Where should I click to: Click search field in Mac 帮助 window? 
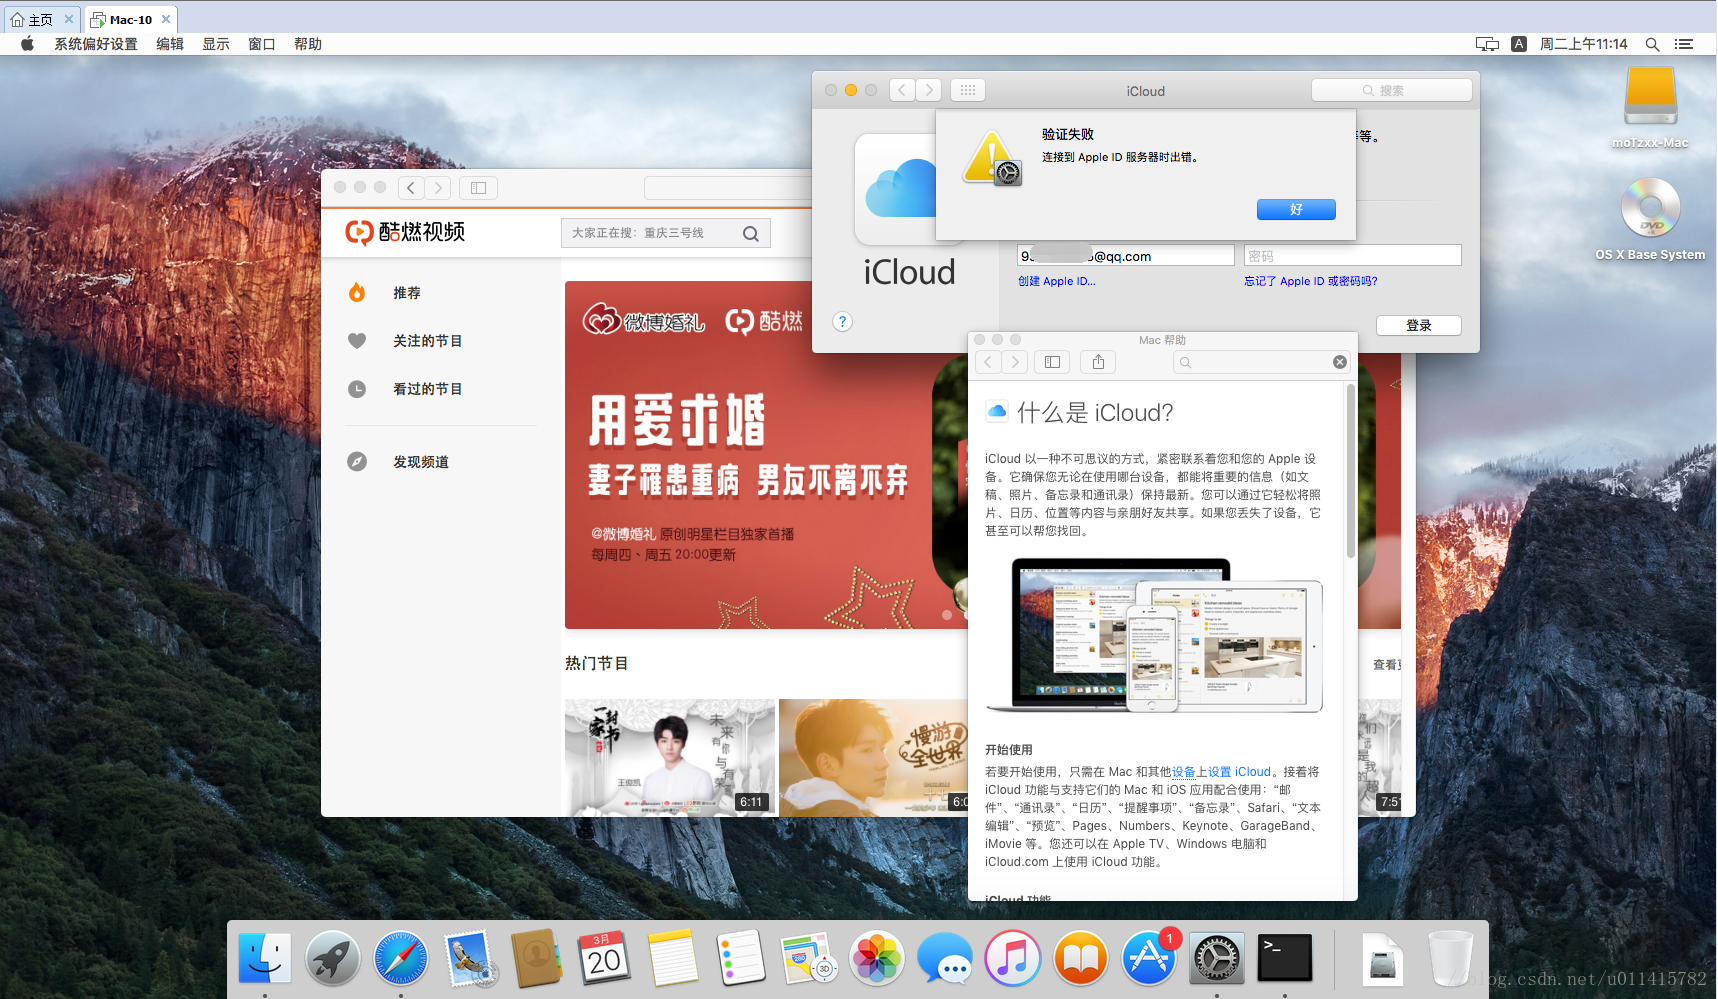coord(1261,362)
